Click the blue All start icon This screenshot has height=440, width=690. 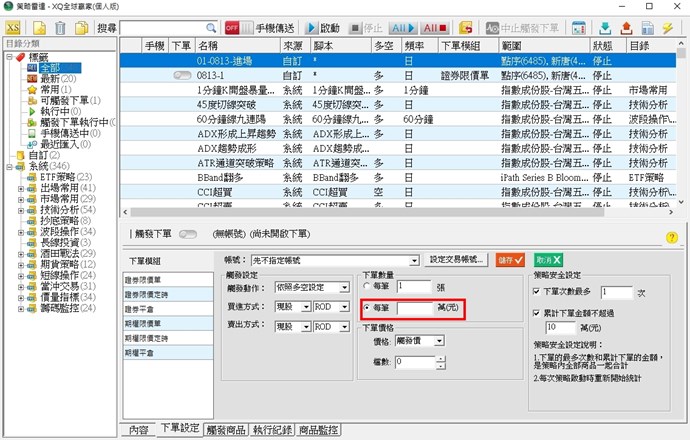point(402,27)
